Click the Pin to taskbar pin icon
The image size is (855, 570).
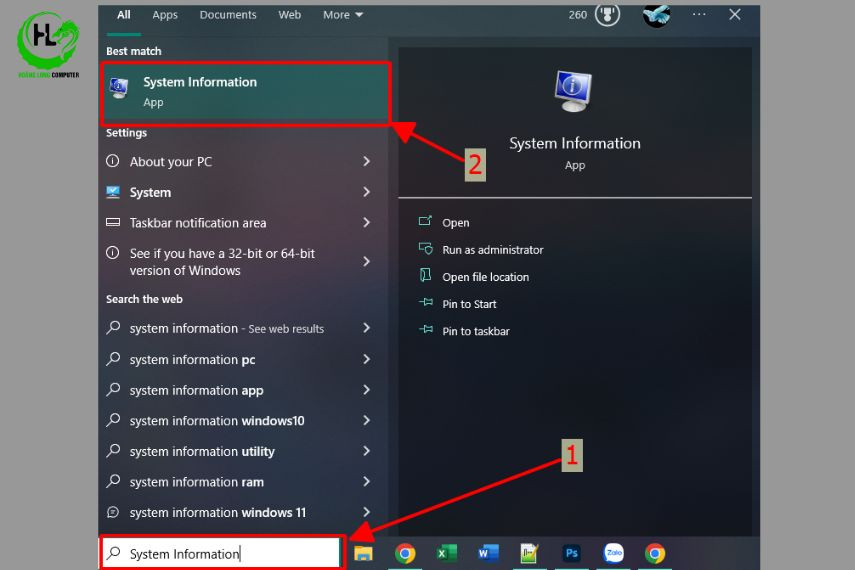pyautogui.click(x=425, y=329)
